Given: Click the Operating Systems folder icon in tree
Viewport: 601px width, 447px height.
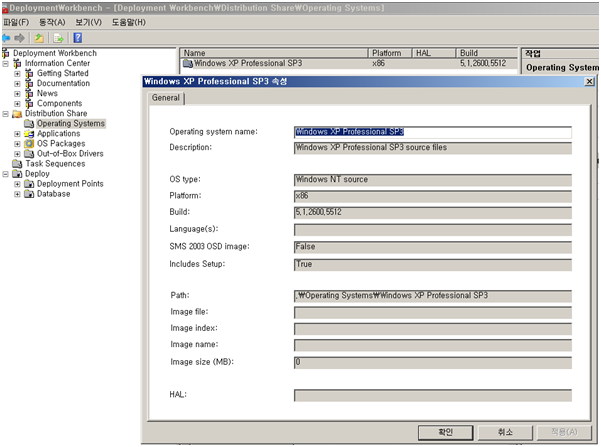Looking at the screenshot, I should pos(29,123).
